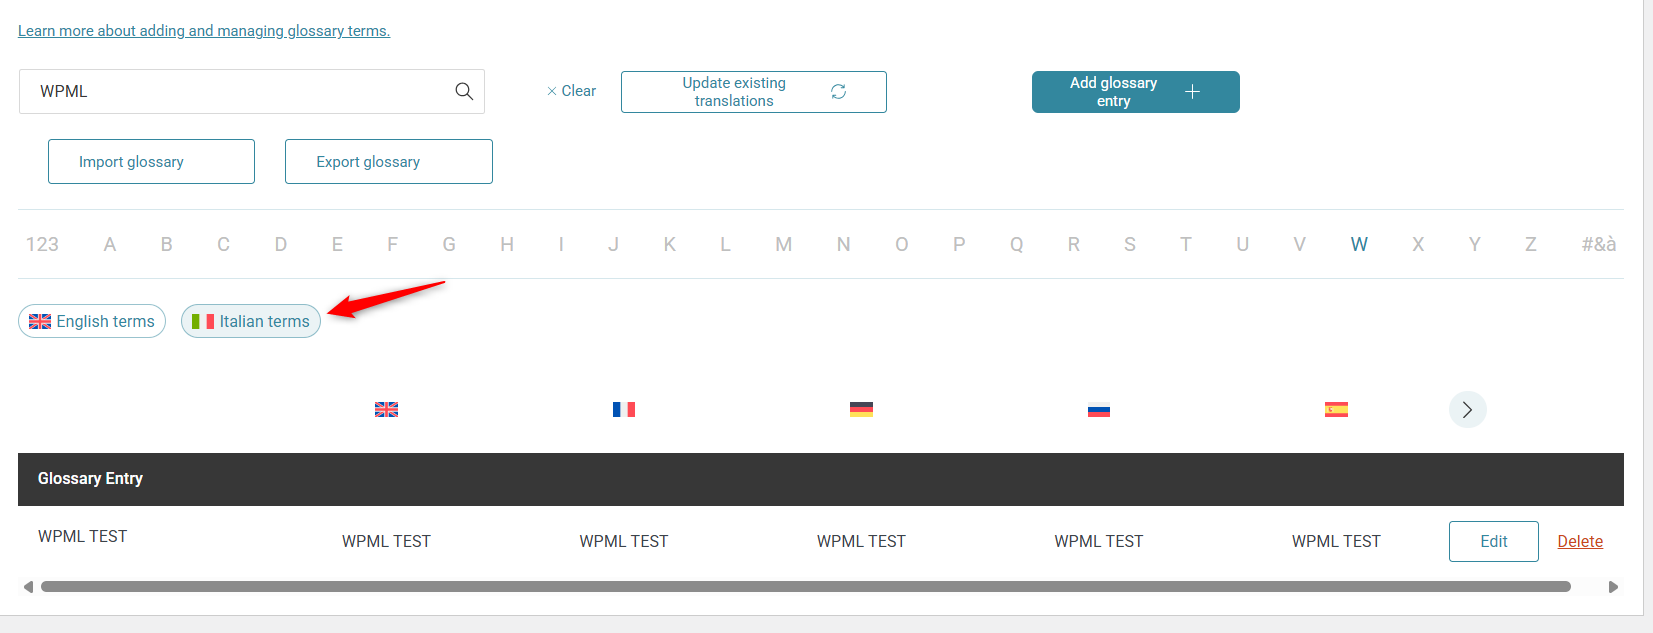Click the Glossary Entry column header
Image resolution: width=1653 pixels, height=633 pixels.
click(90, 479)
